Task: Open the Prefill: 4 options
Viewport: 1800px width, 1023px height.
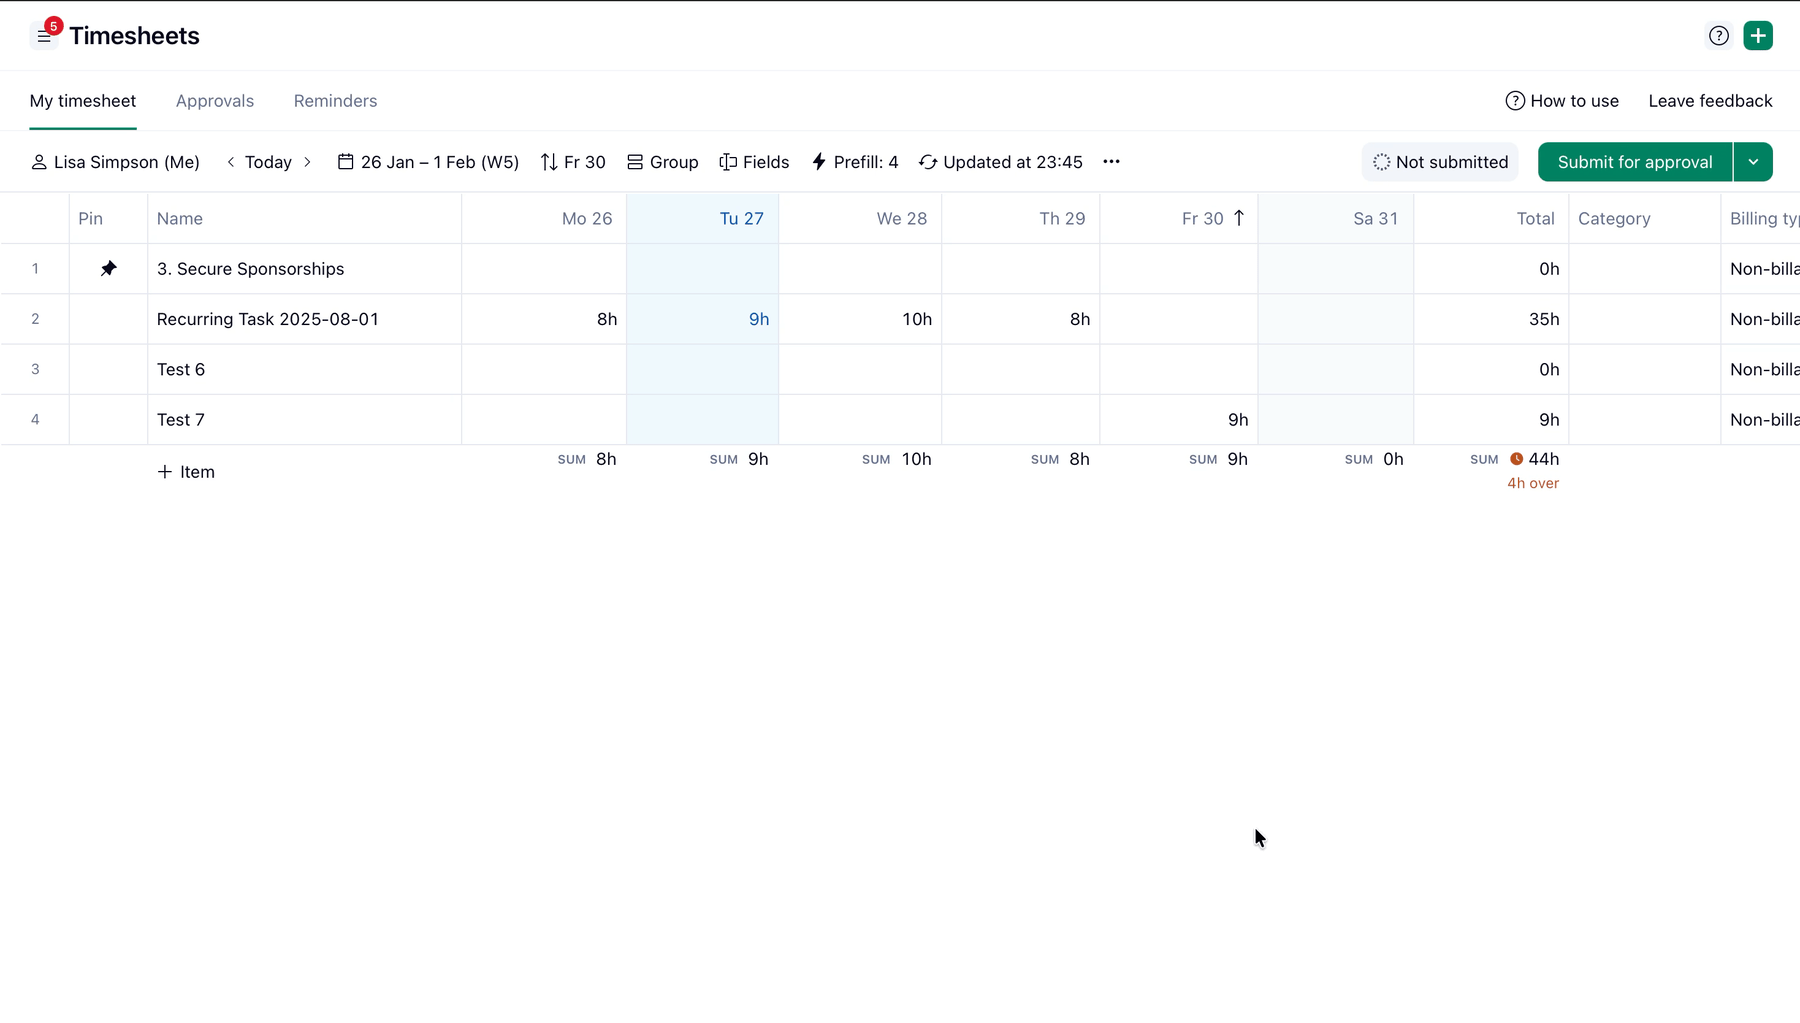Action: (854, 162)
